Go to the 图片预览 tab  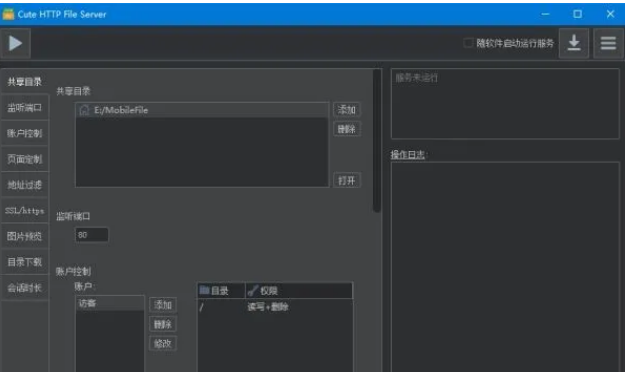click(25, 236)
